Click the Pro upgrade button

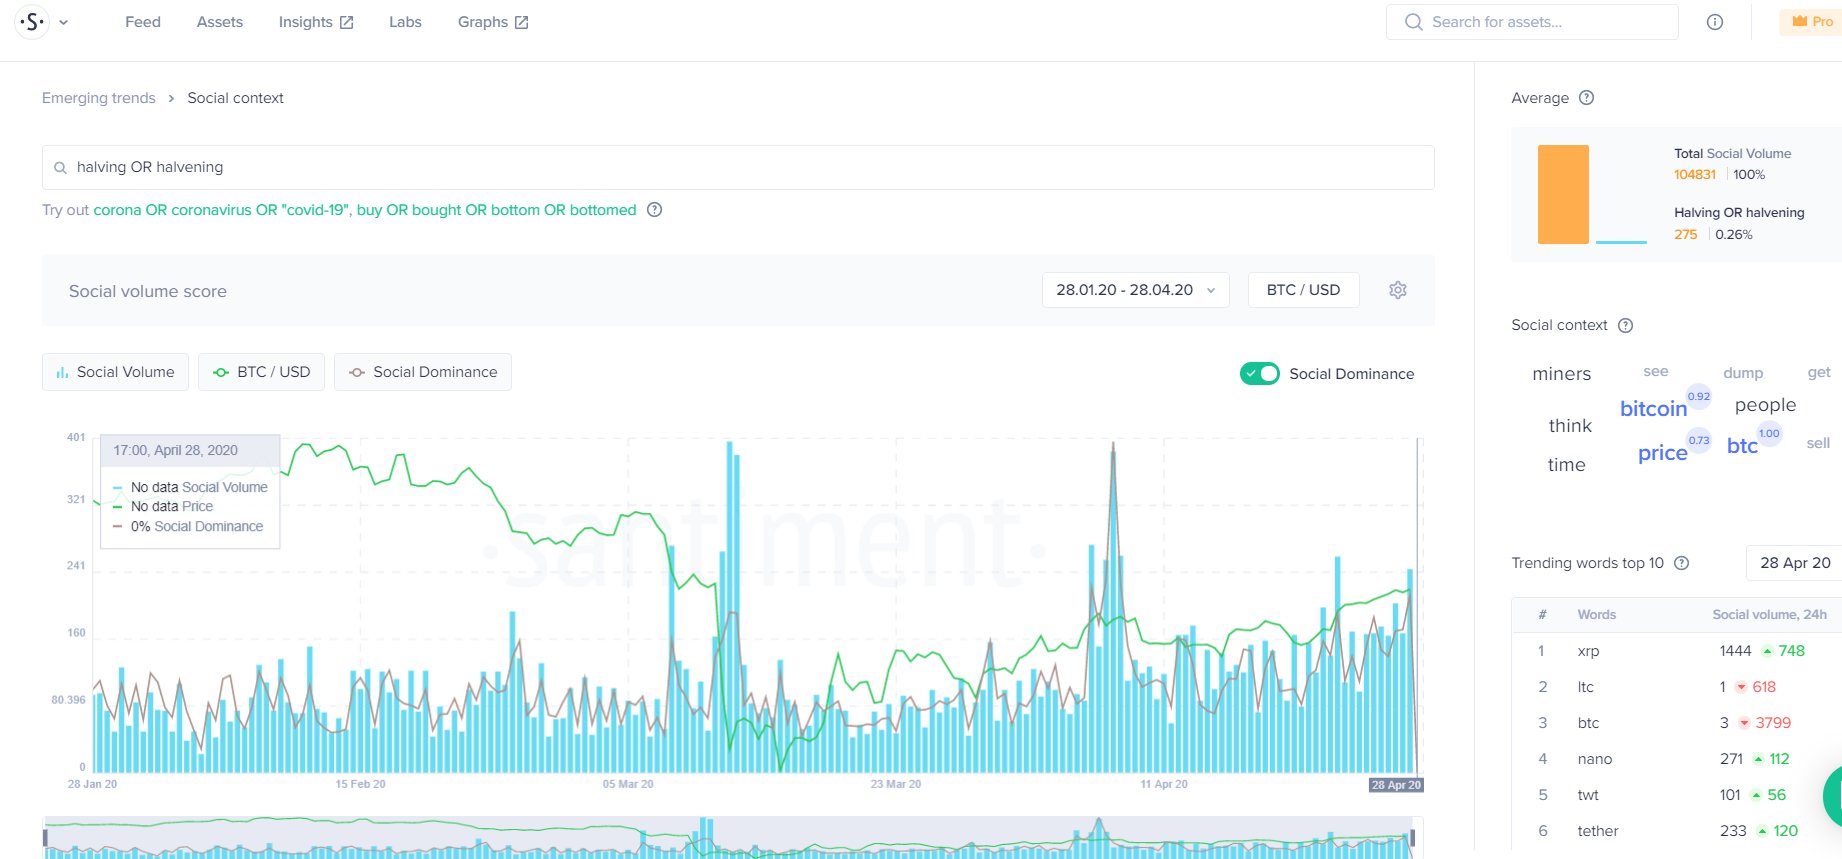1811,22
